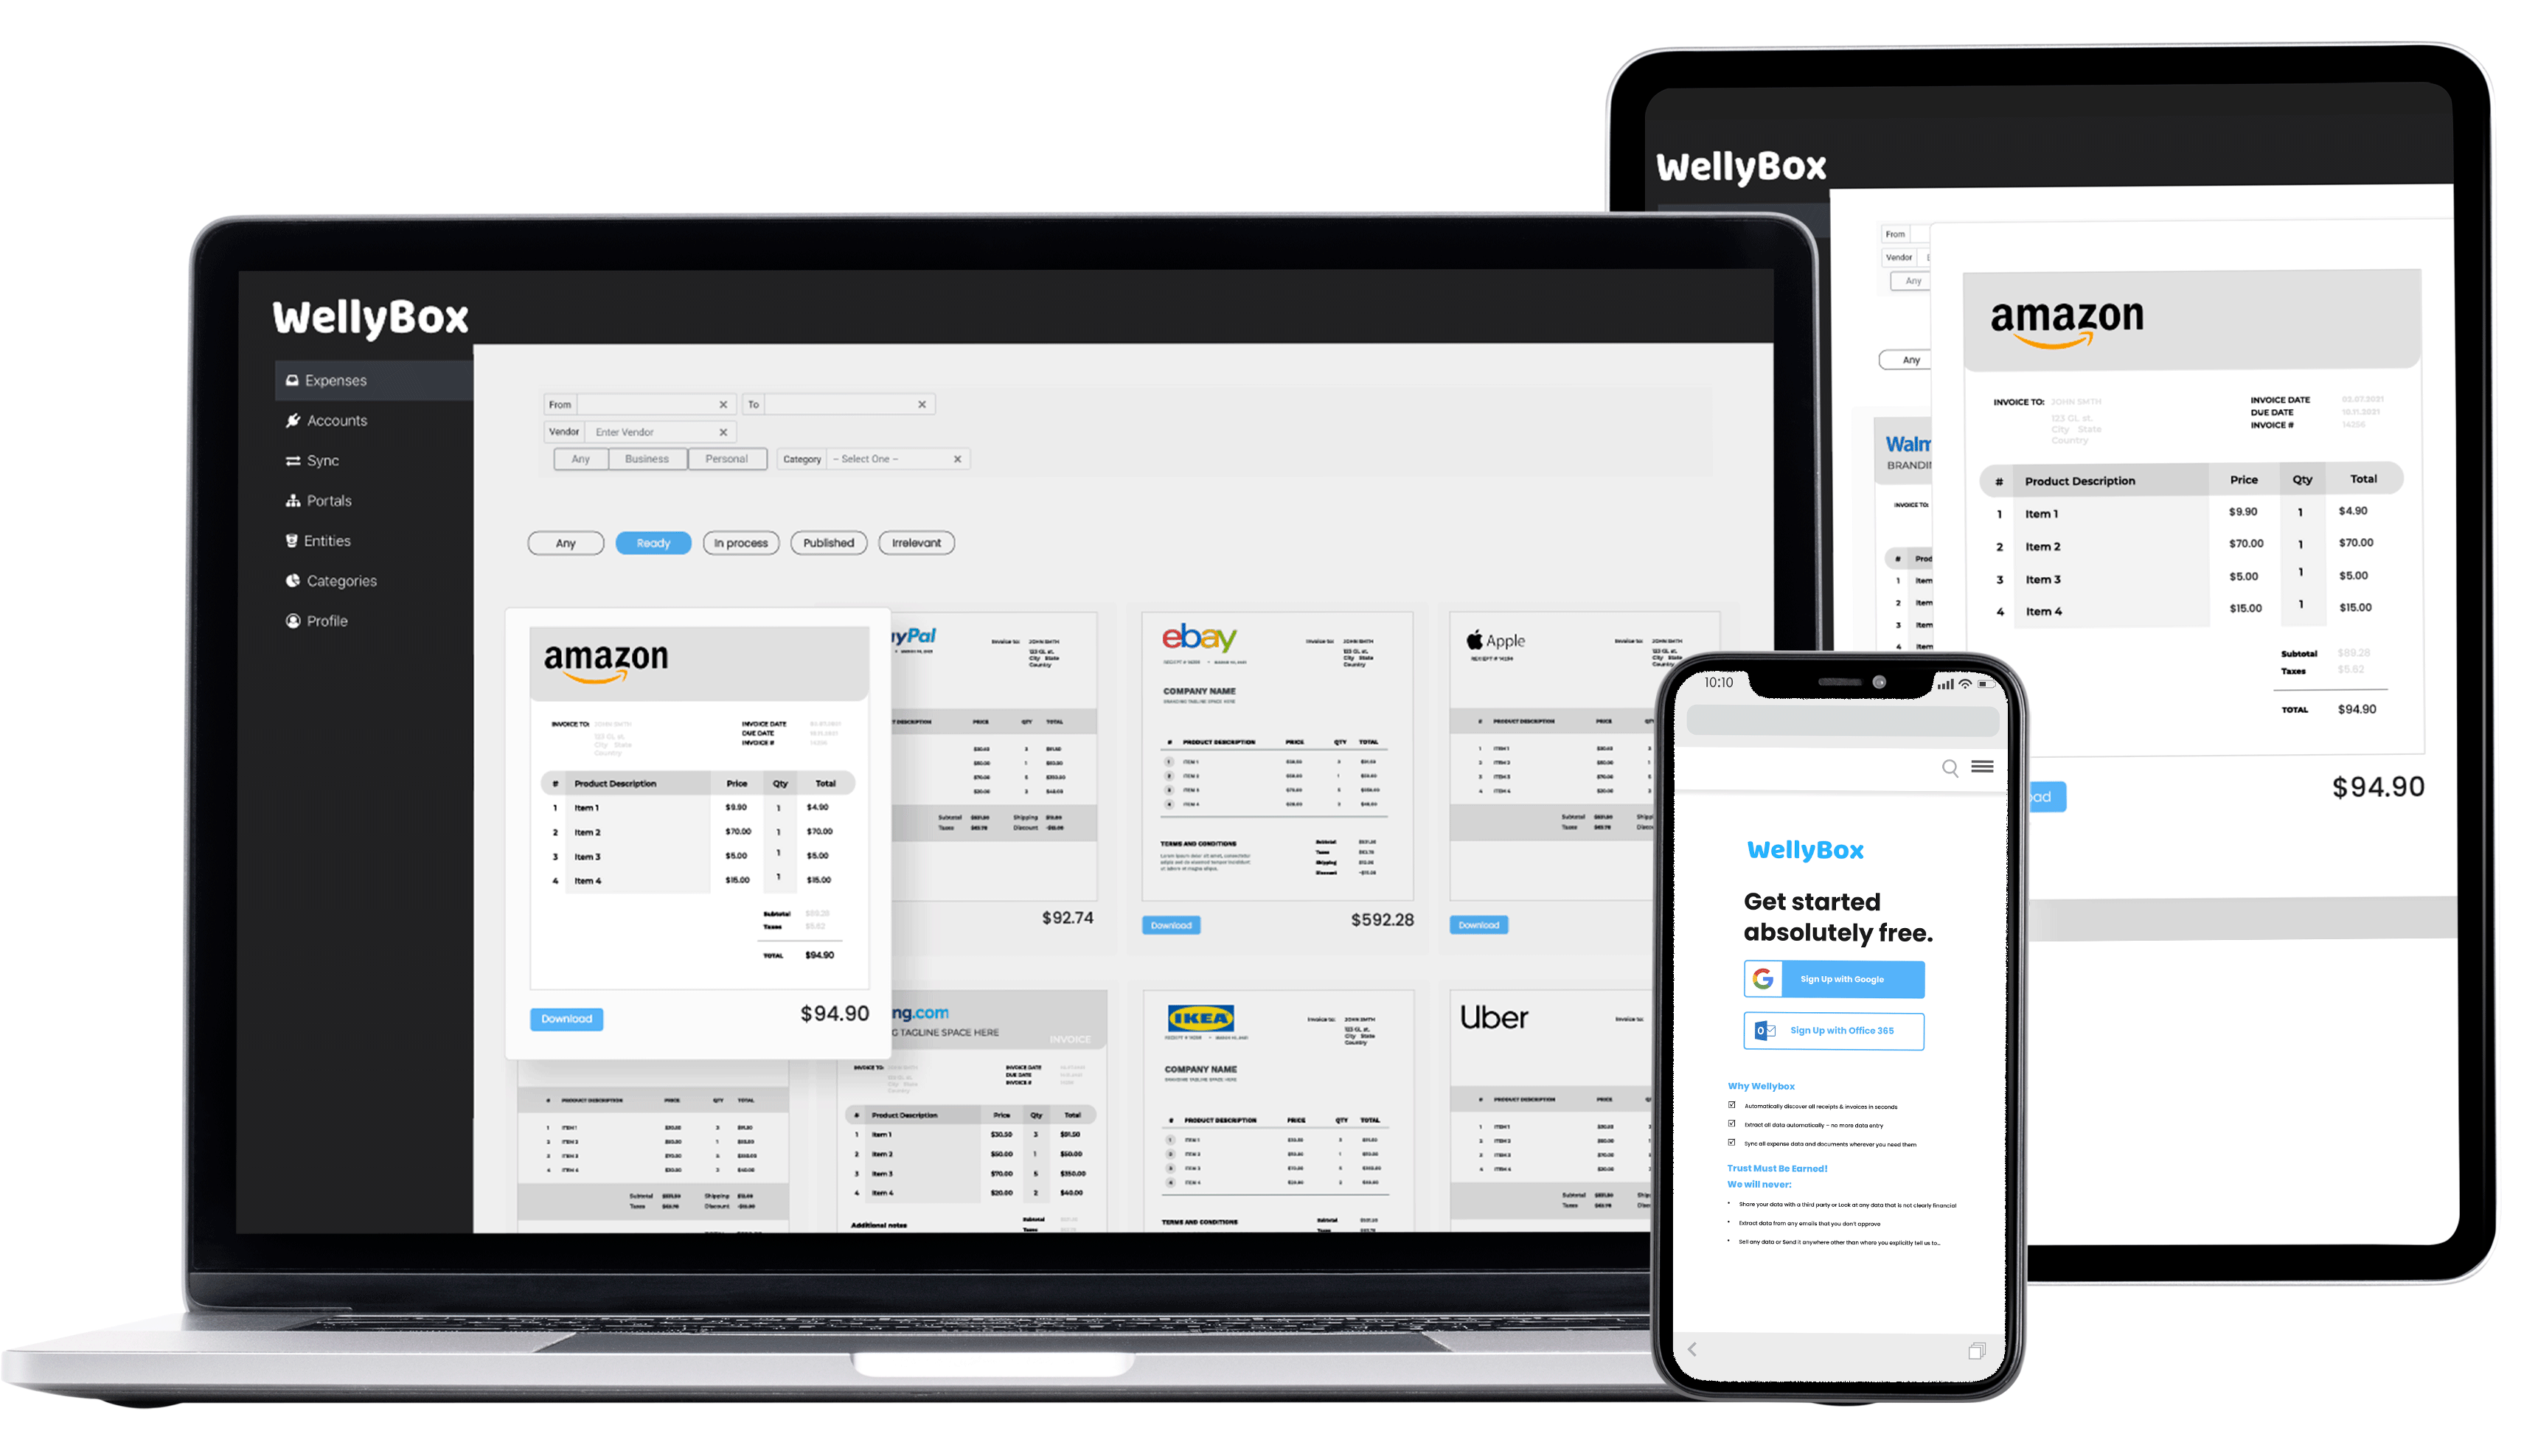
Task: Select the Irrelevant status filter
Action: pyautogui.click(x=914, y=543)
